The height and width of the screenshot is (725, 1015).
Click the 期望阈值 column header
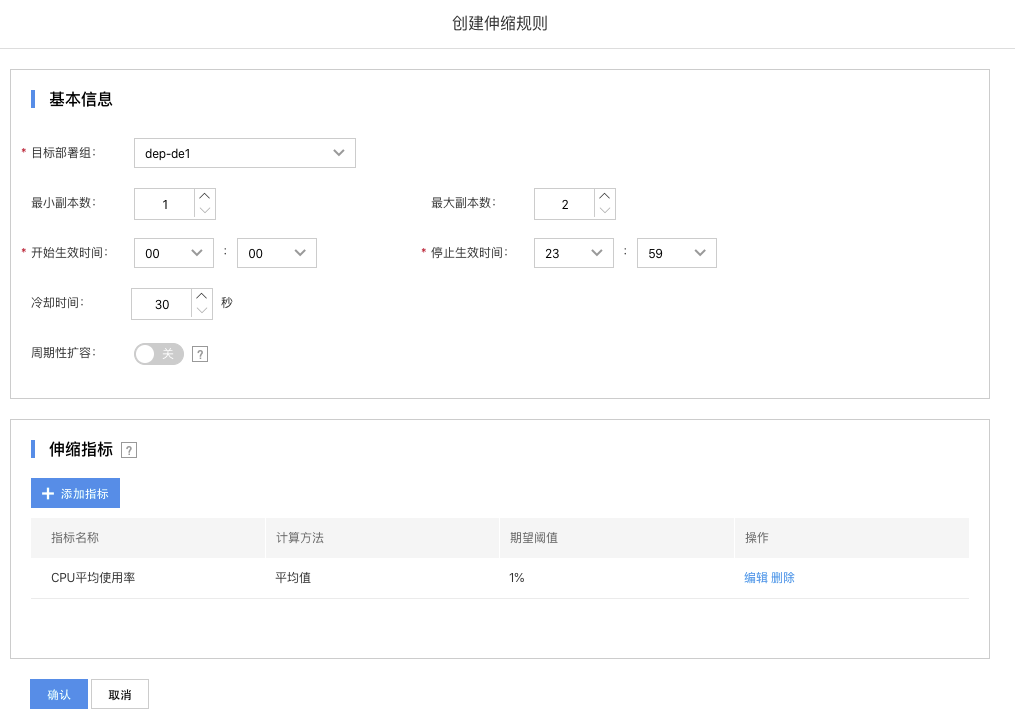(617, 537)
